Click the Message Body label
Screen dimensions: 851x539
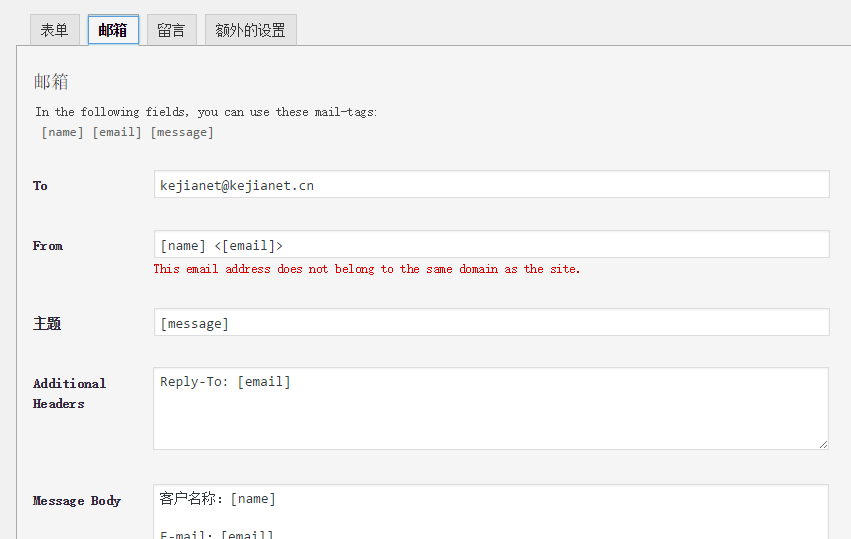[77, 501]
